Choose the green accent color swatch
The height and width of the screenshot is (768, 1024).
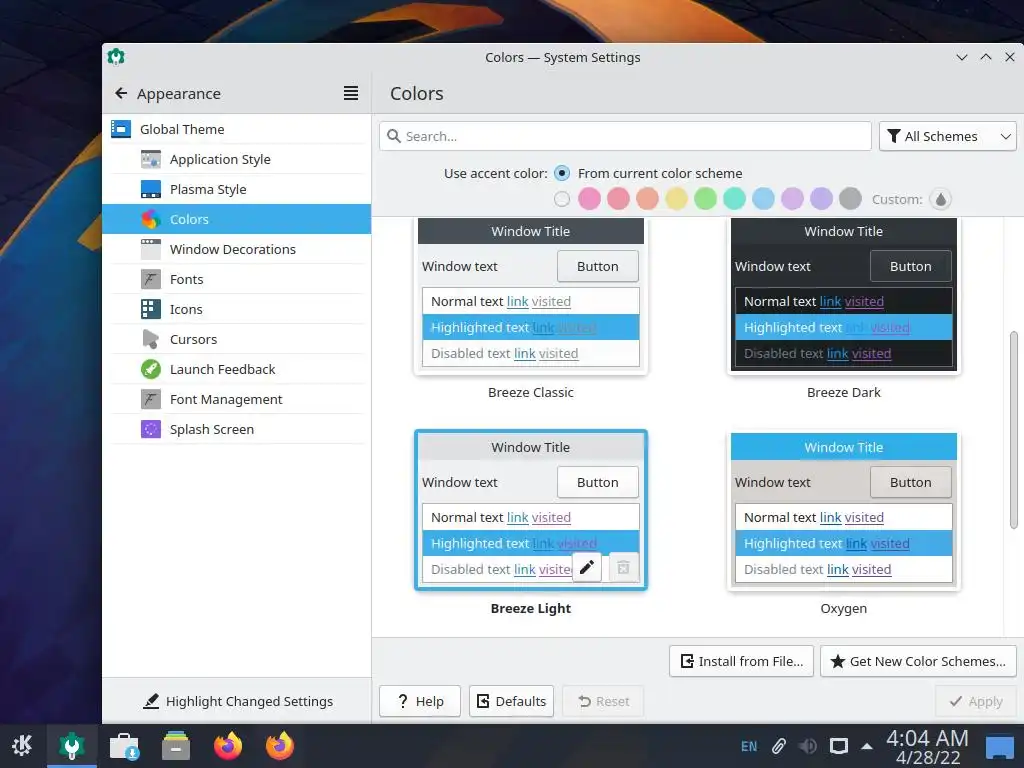click(x=705, y=199)
